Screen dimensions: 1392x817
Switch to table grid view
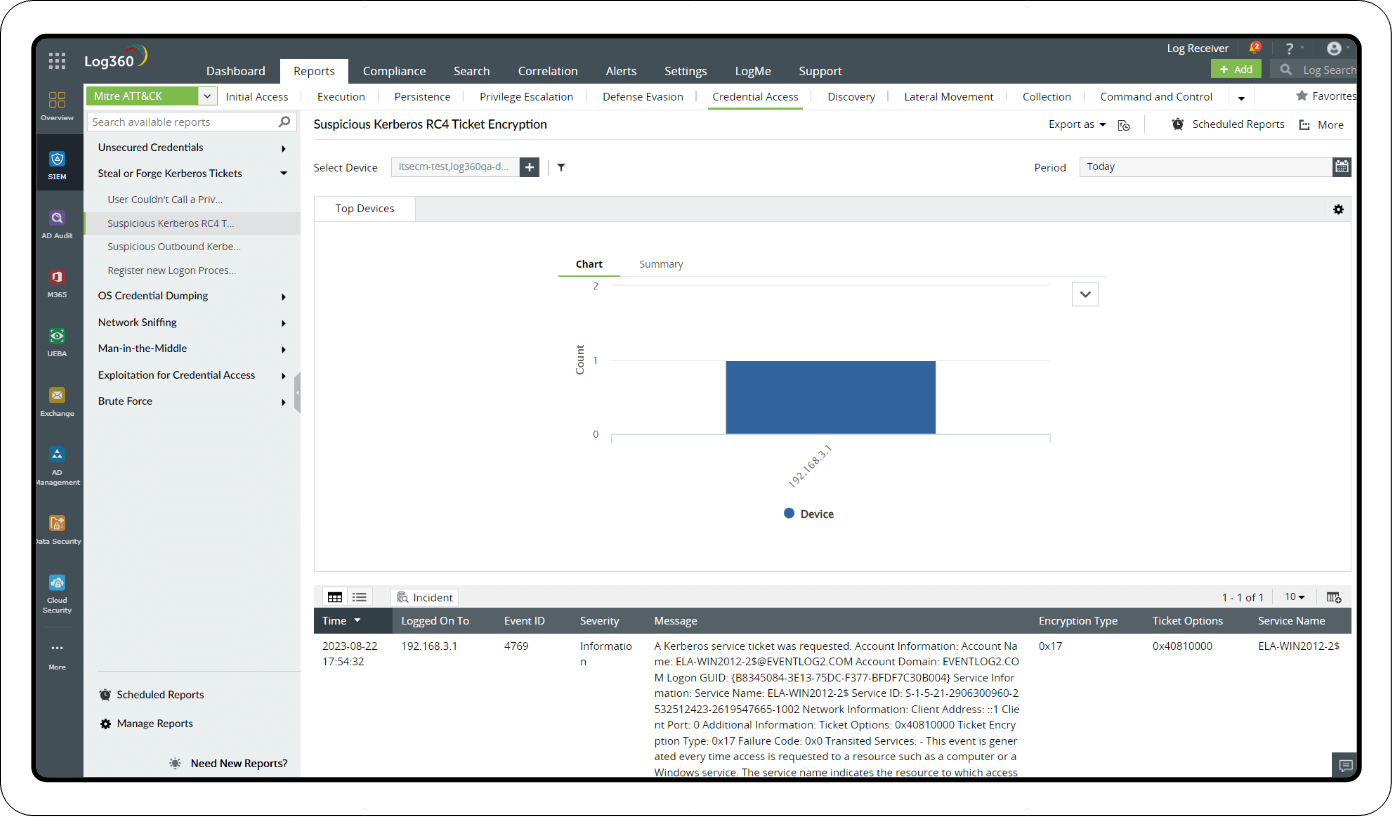click(x=335, y=597)
